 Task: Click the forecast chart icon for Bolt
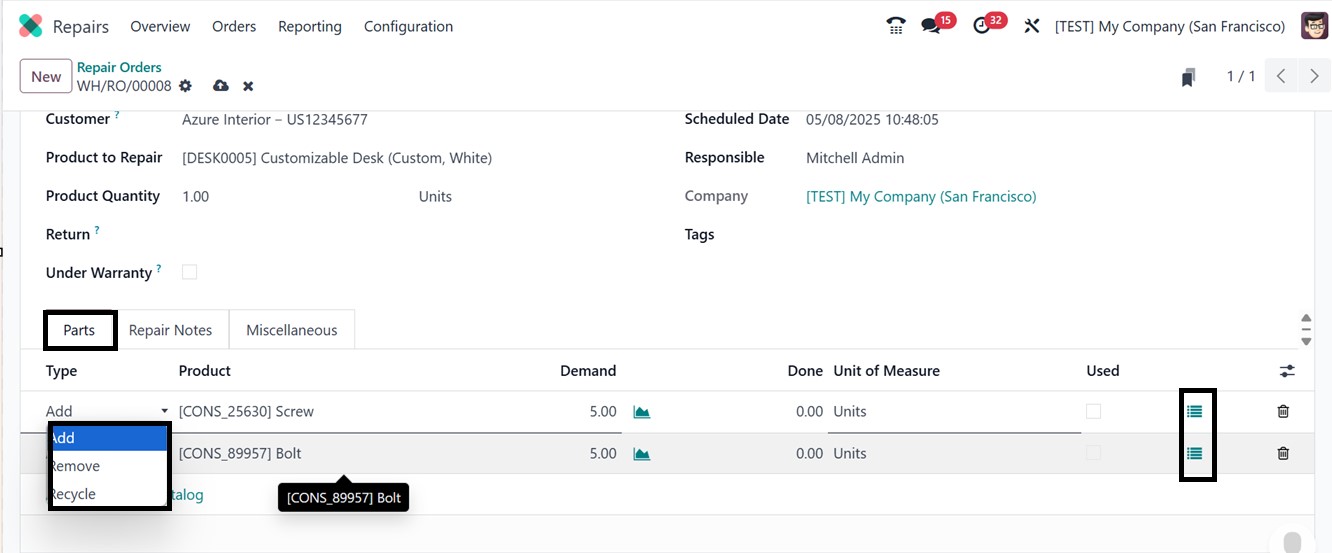pos(642,454)
